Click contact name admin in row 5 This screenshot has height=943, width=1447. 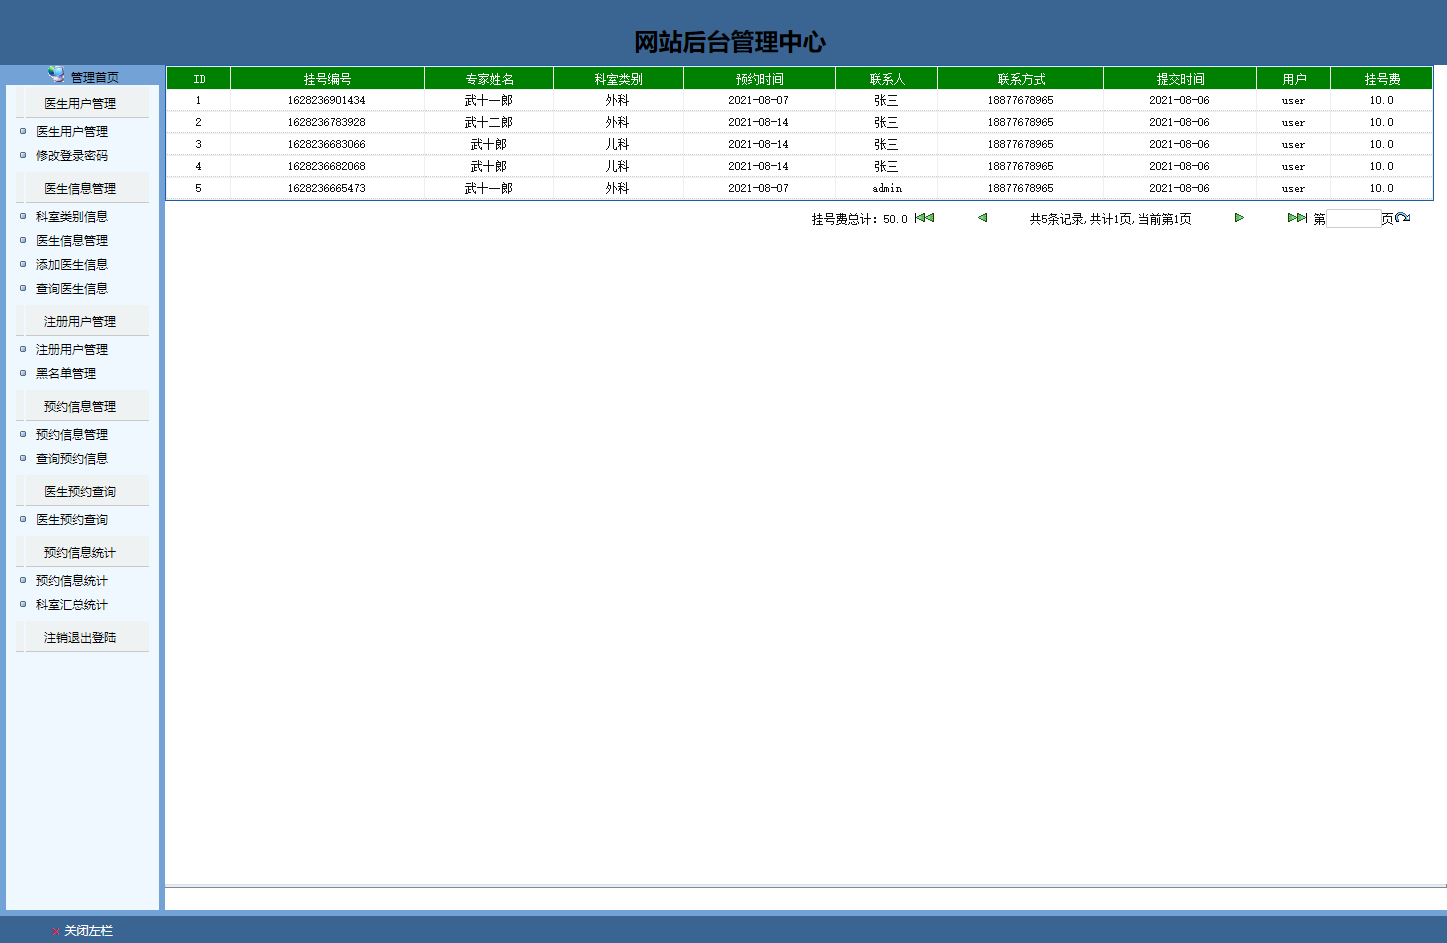pyautogui.click(x=887, y=188)
